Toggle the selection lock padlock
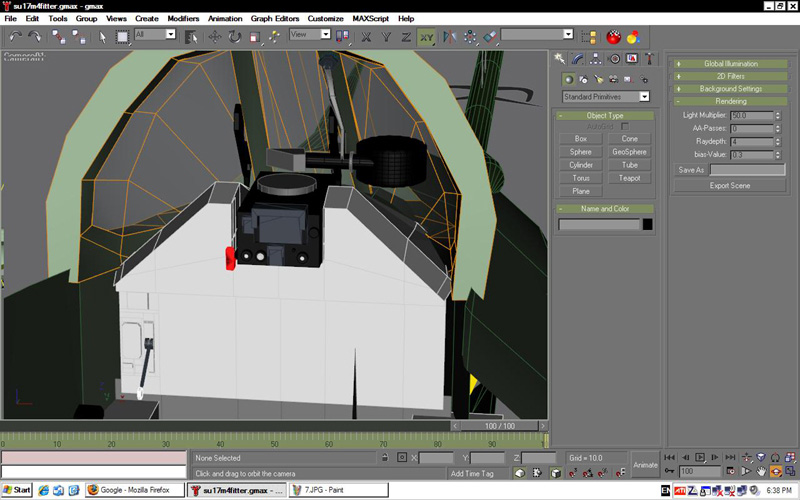Screen dimensions: 800x500 tap(385, 458)
